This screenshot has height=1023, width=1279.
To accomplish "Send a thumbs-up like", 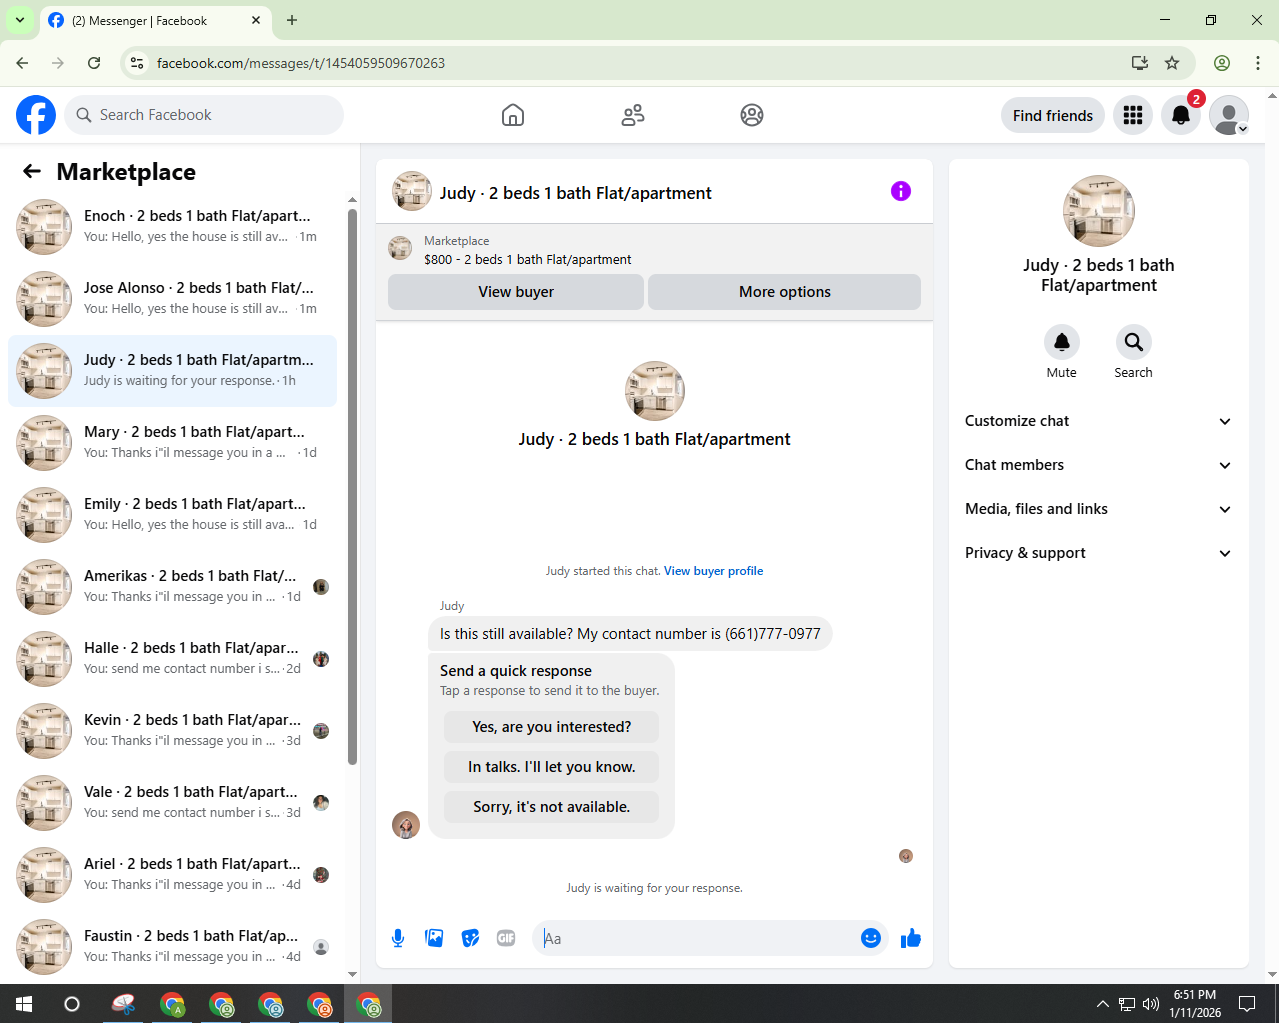I will (911, 938).
